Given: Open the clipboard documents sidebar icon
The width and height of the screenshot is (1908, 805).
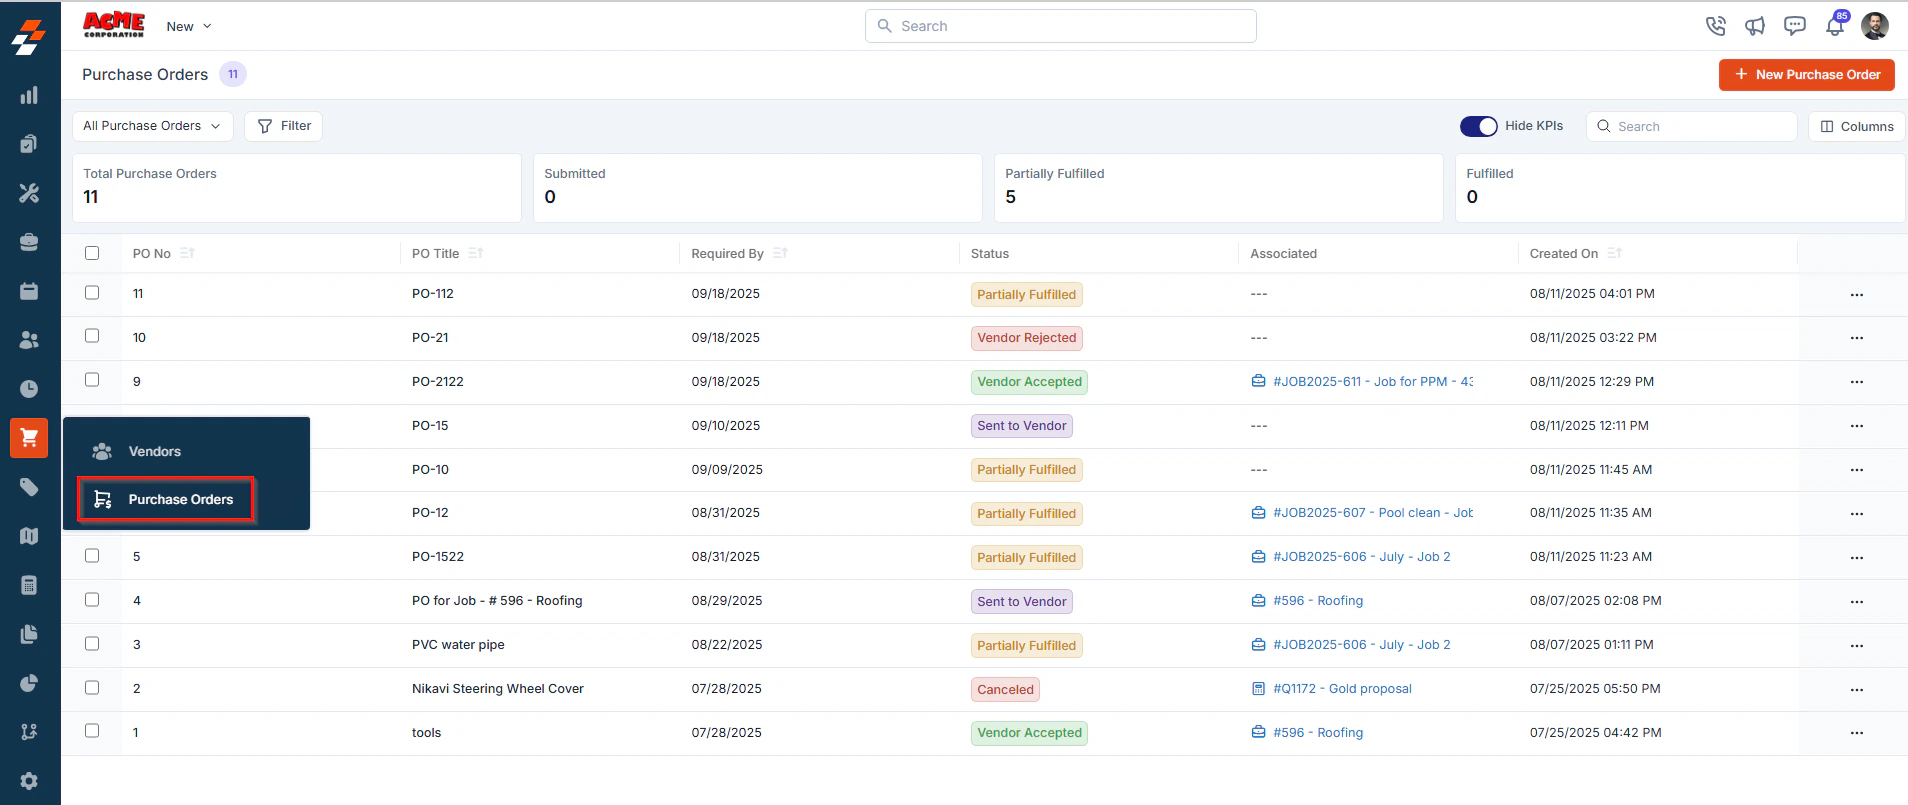Looking at the screenshot, I should [x=29, y=144].
